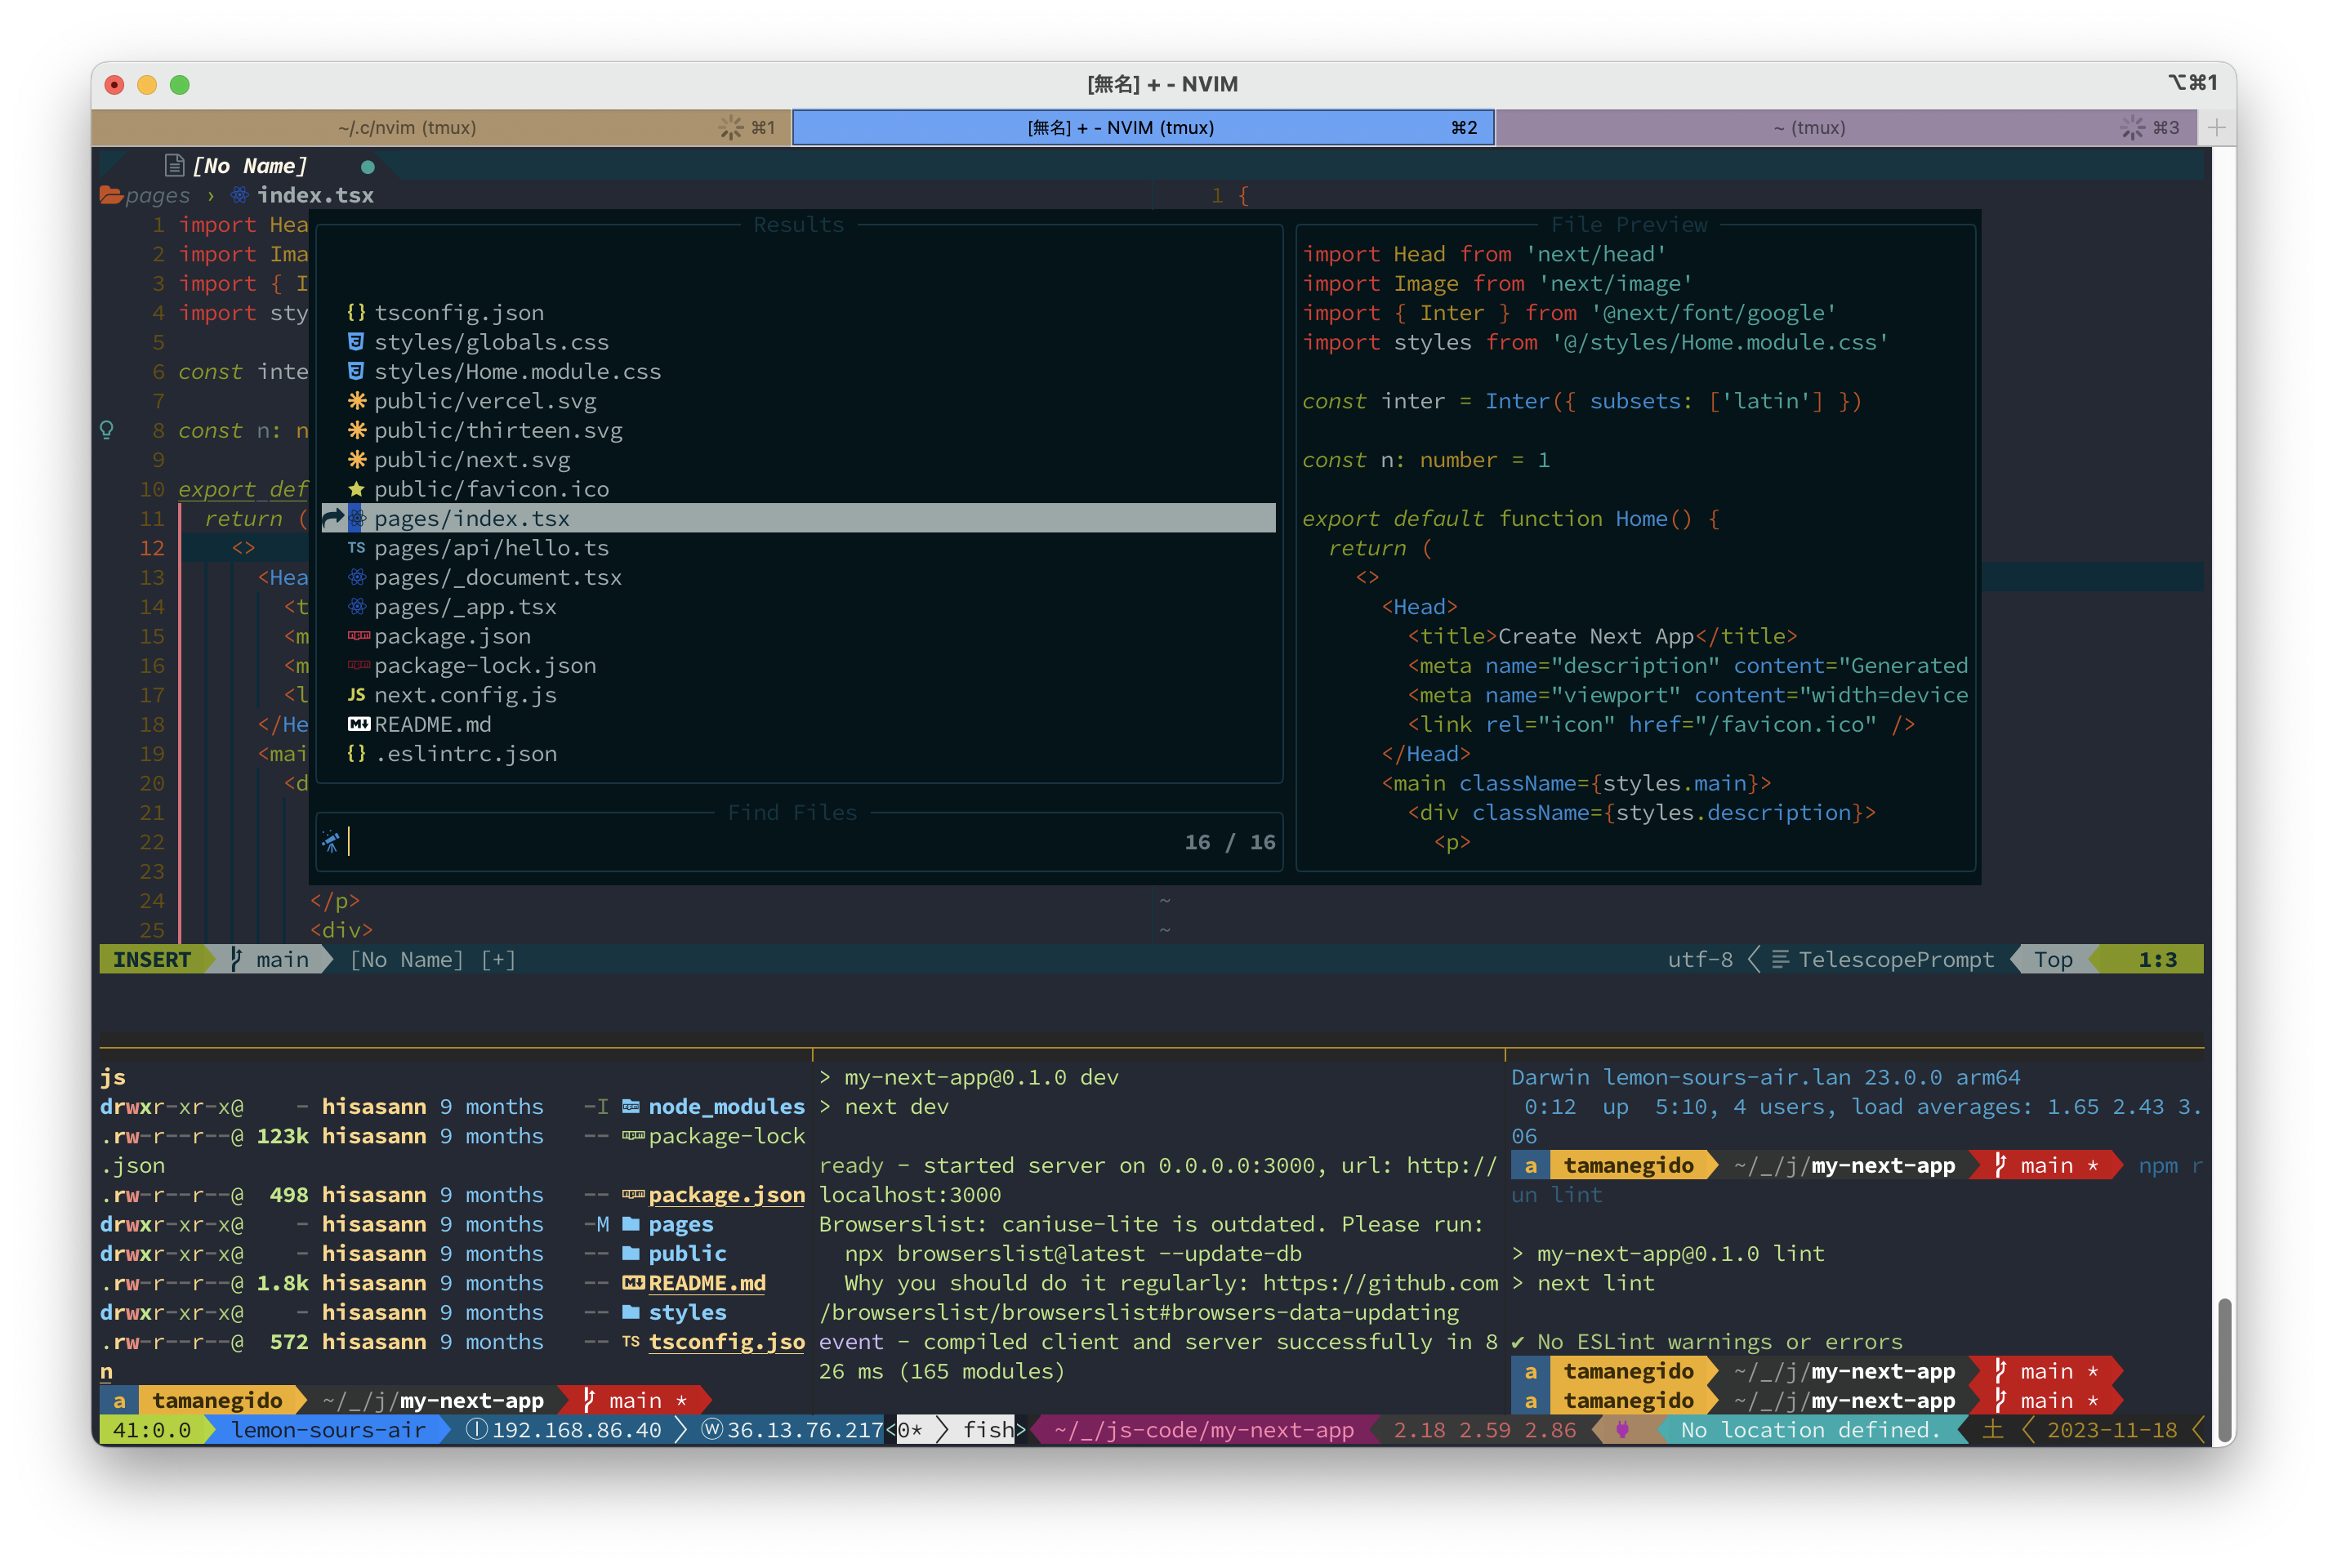Select pages/_document.tsx in Results list
Image resolution: width=2328 pixels, height=1568 pixels.
[x=497, y=577]
